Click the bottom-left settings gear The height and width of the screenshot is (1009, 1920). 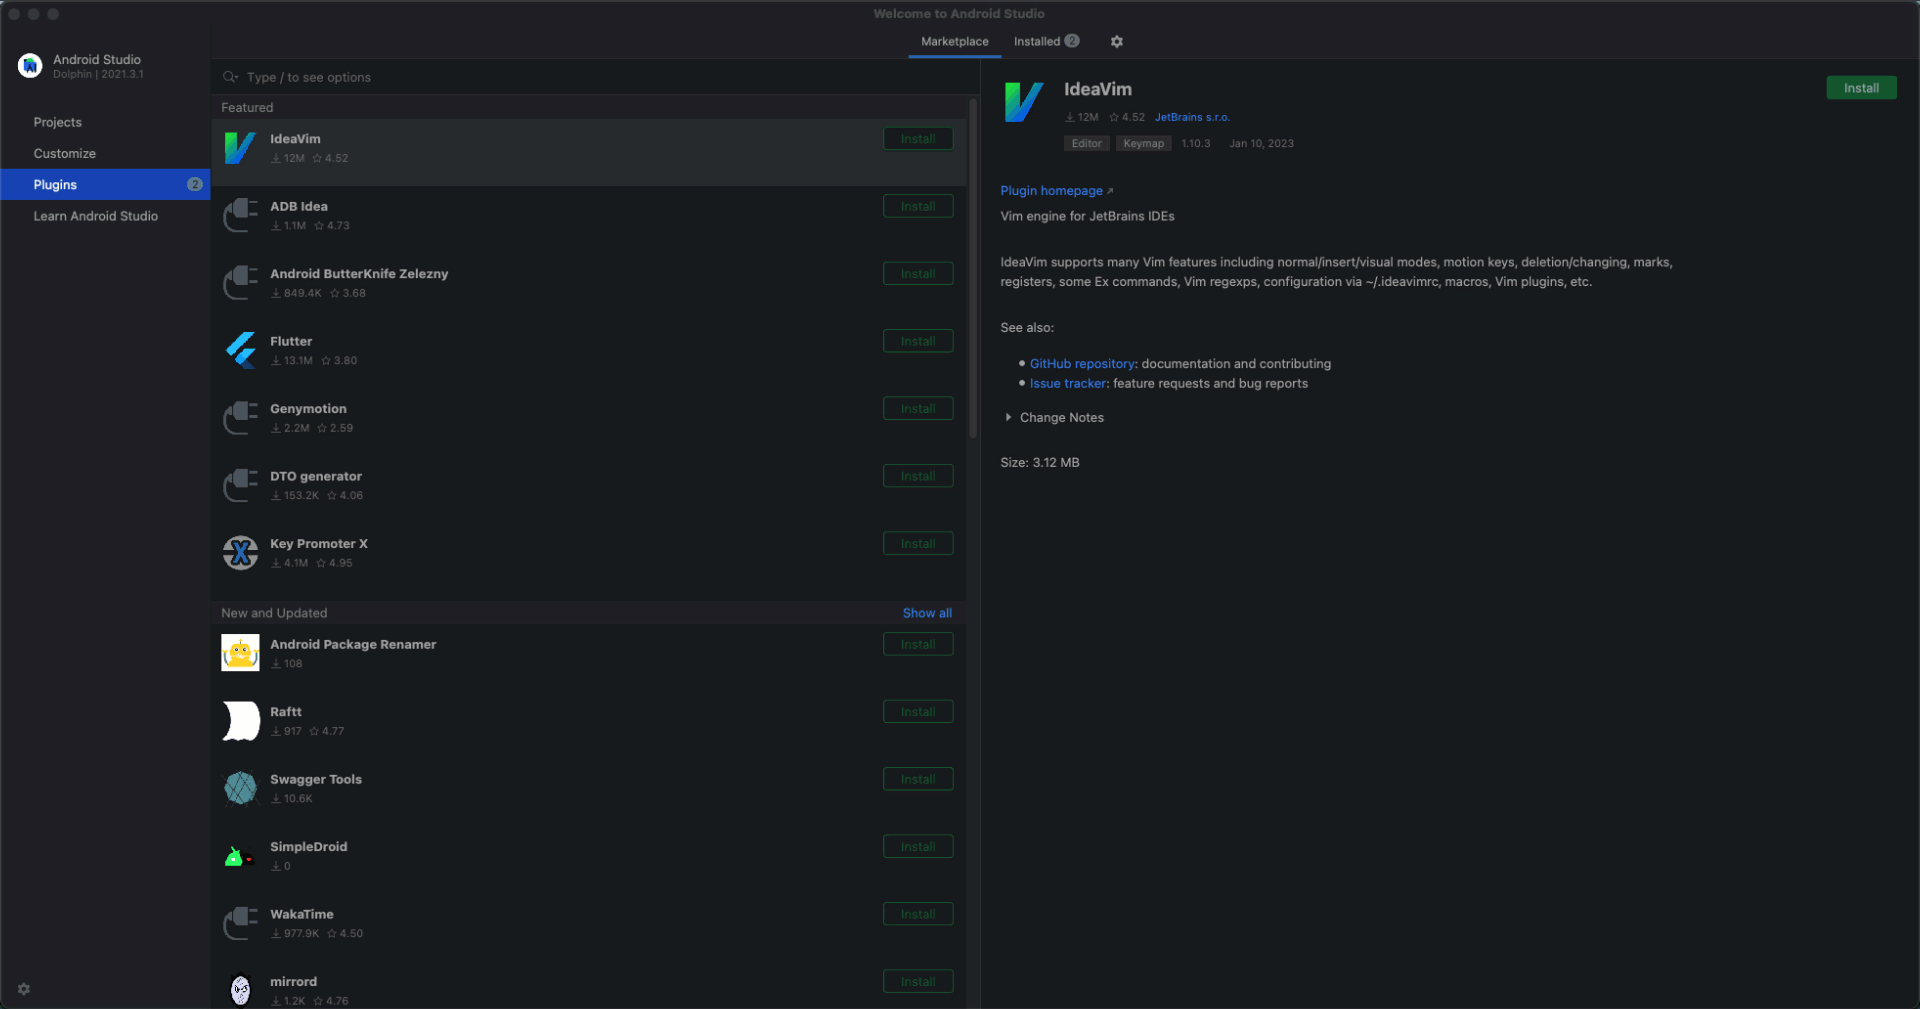(x=24, y=989)
